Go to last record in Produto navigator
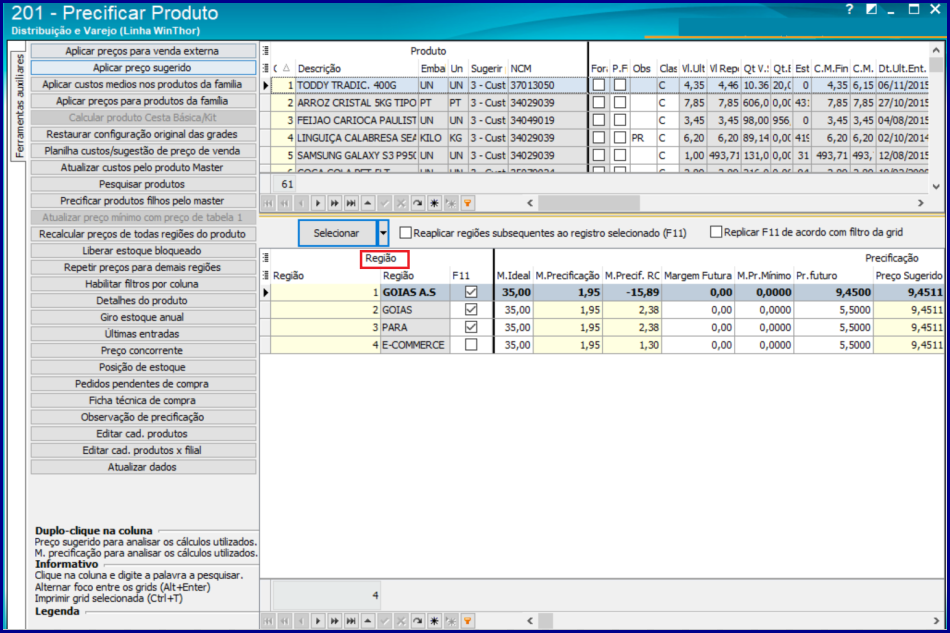Screen dimensions: 950x633 pyautogui.click(x=351, y=203)
